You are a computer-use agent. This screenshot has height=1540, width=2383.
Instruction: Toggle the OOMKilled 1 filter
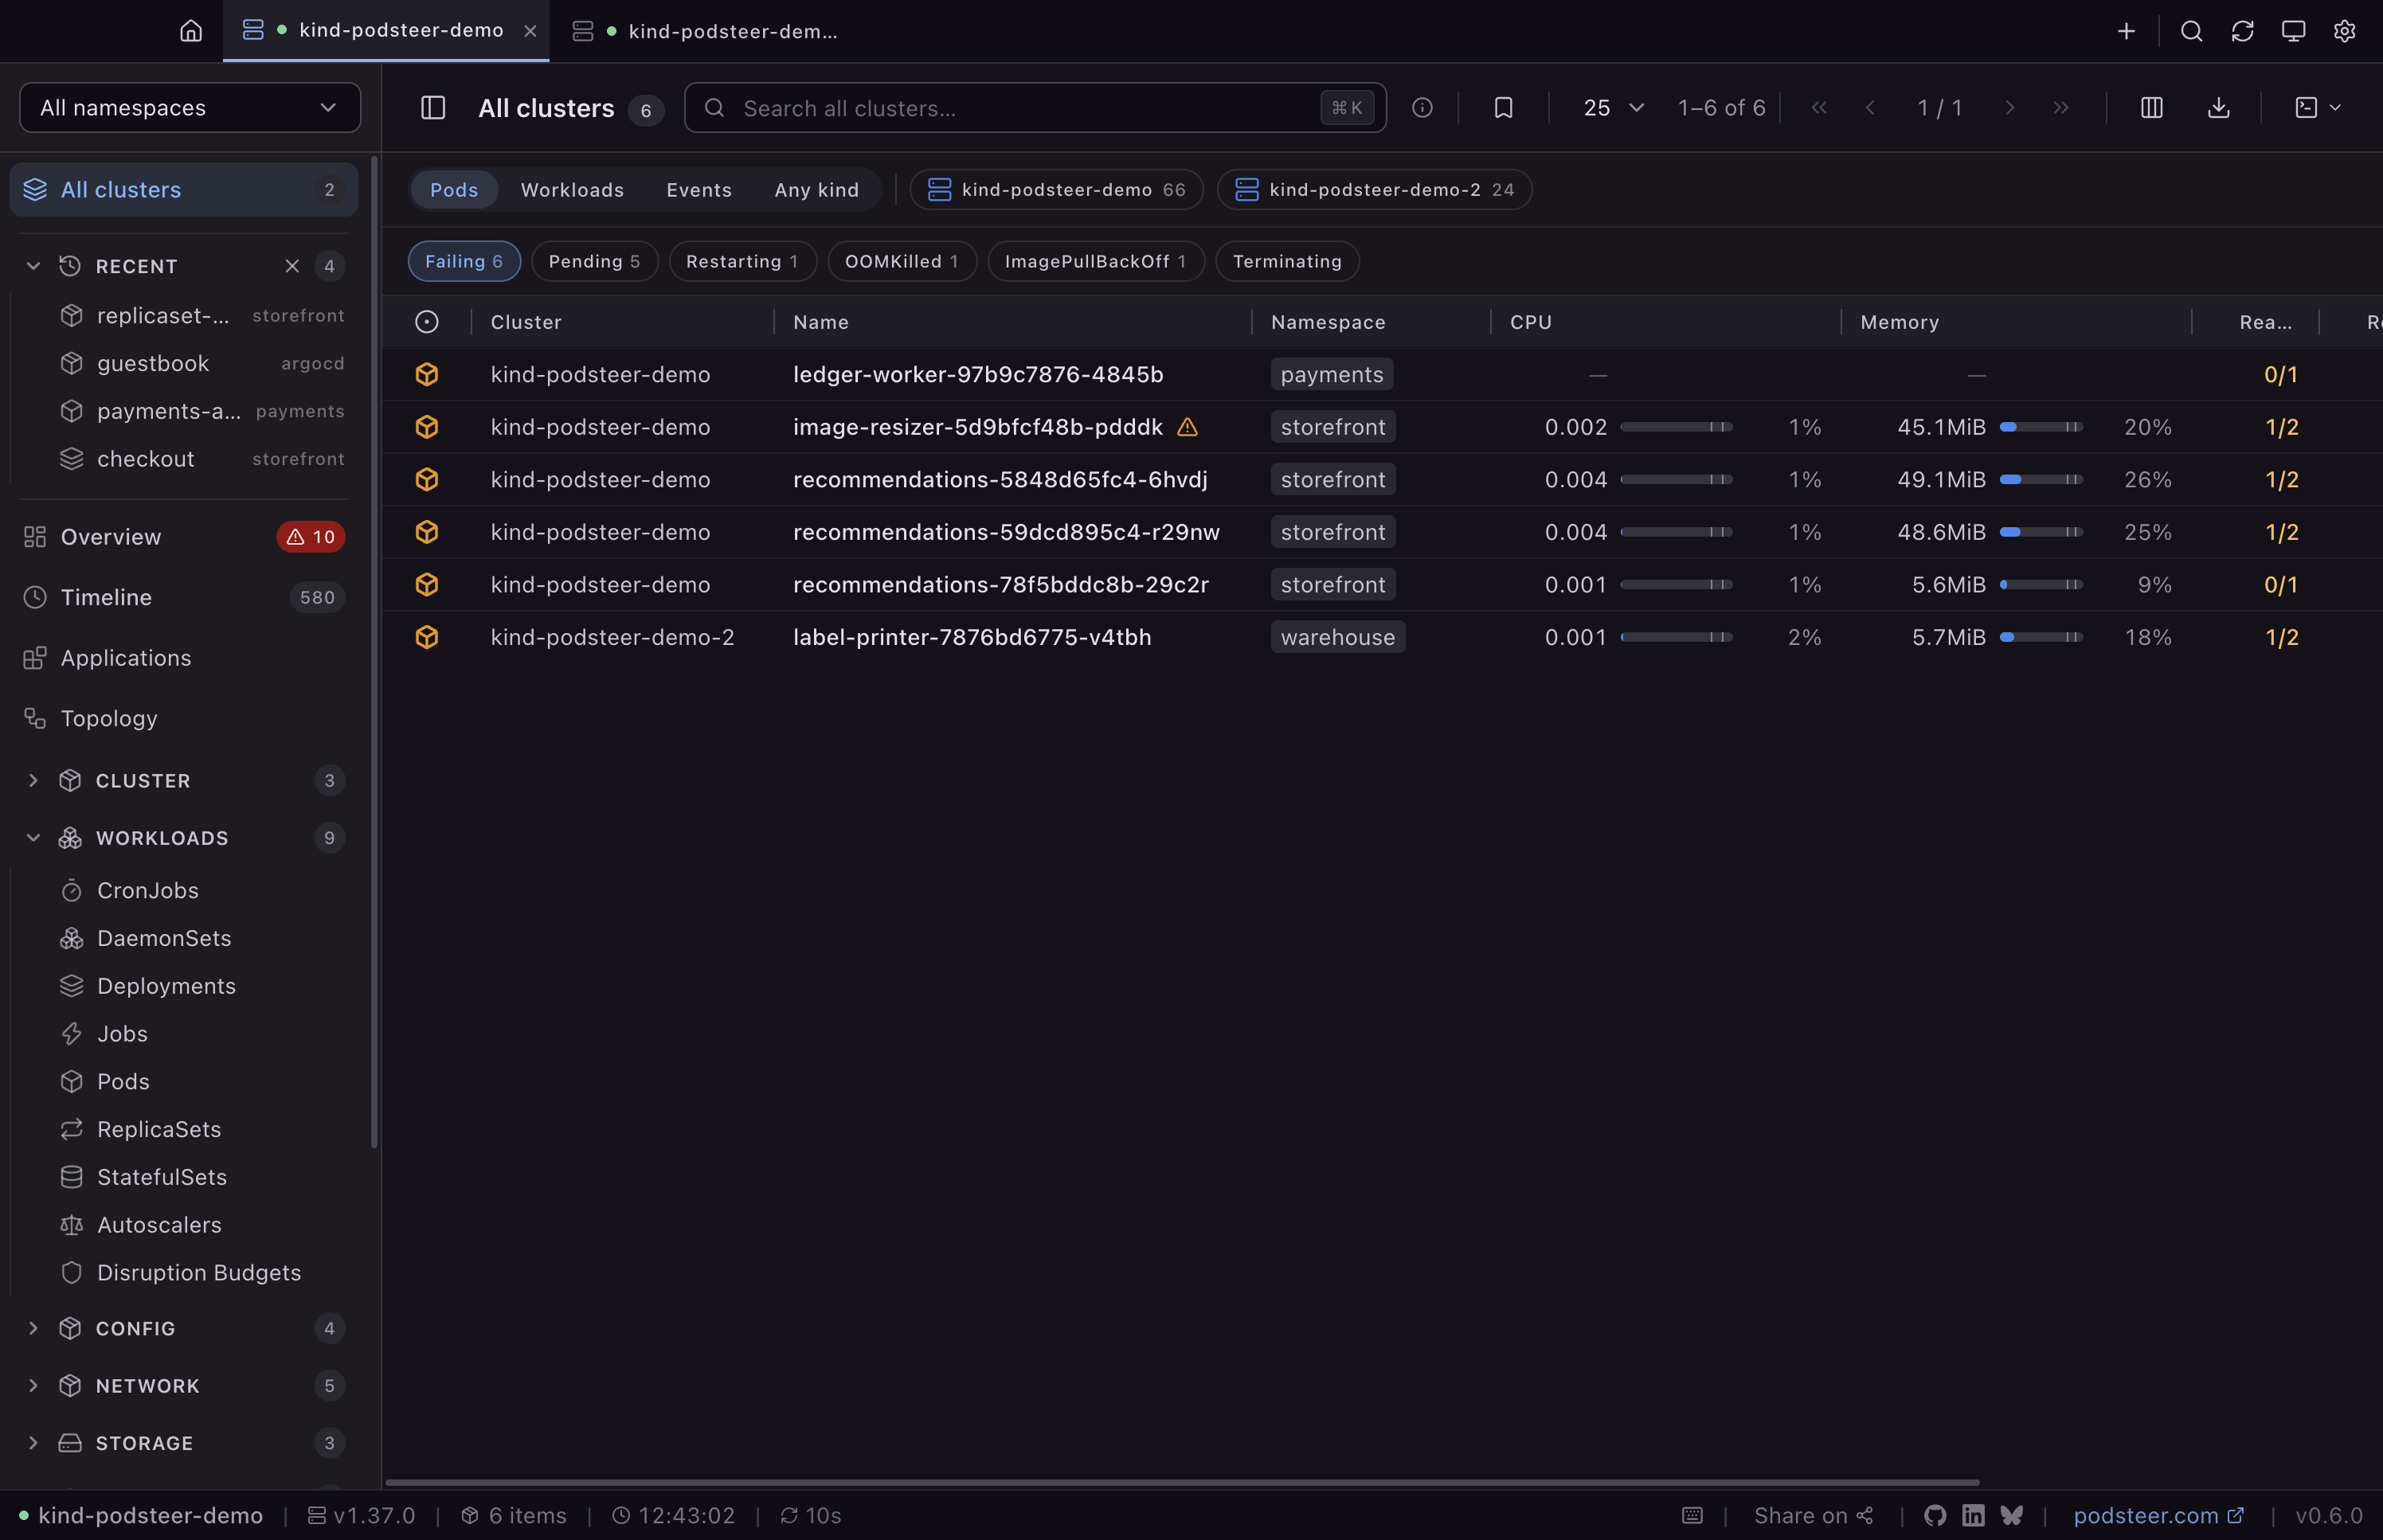pos(901,261)
